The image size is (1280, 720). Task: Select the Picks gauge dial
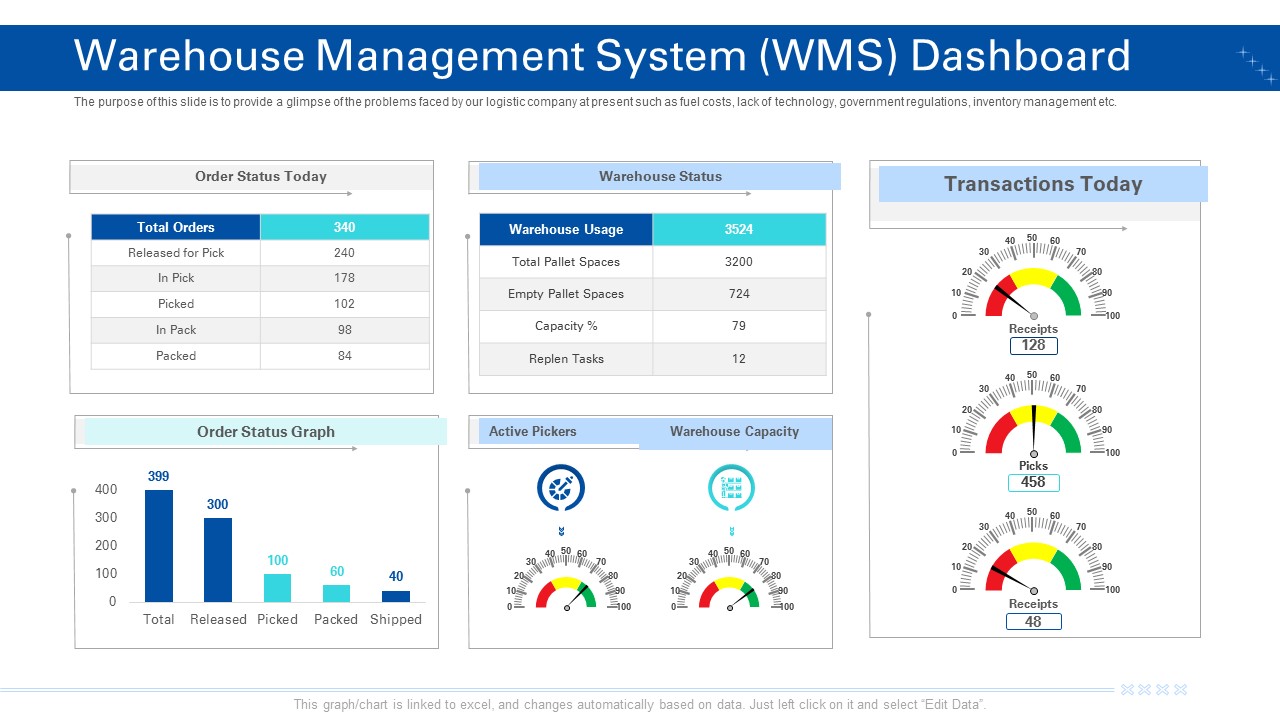(x=1033, y=414)
